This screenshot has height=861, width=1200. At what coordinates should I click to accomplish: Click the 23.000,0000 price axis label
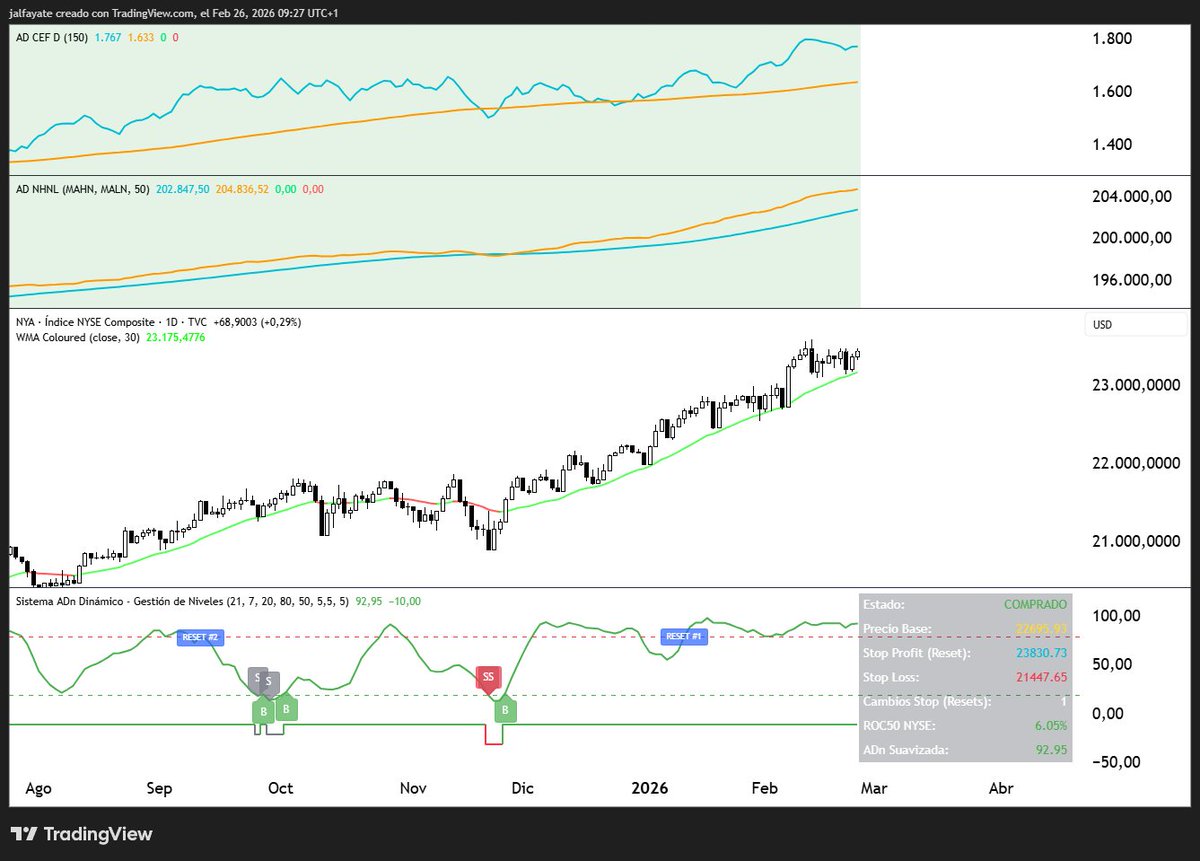click(1137, 385)
